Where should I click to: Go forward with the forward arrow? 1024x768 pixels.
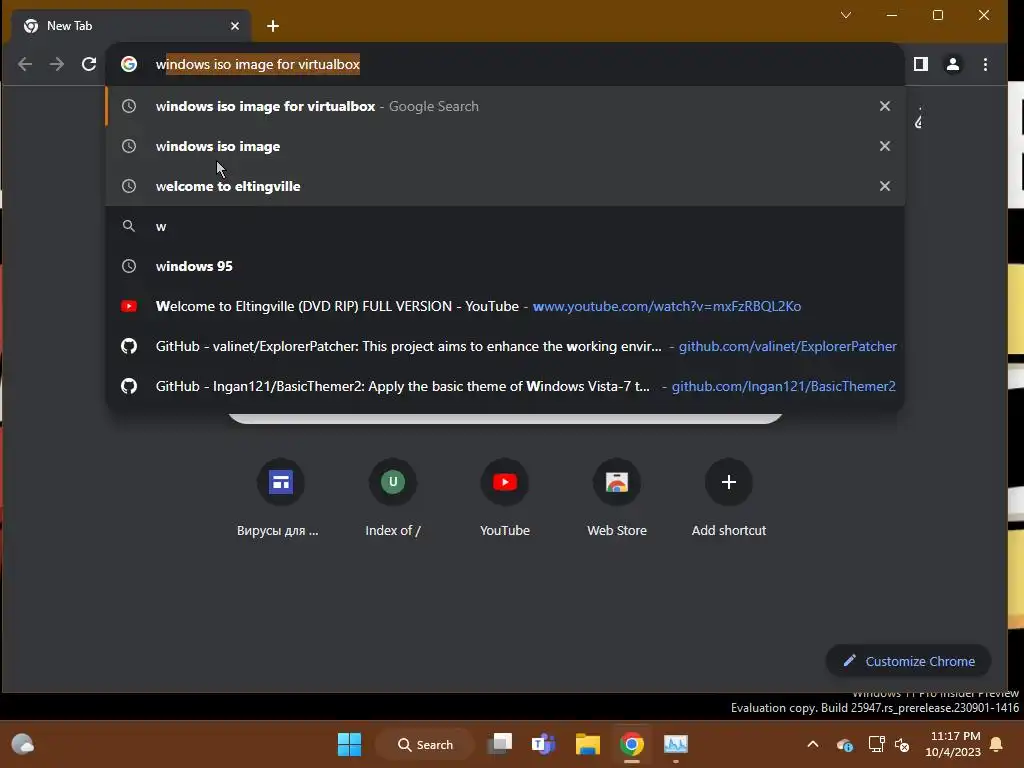pos(57,64)
